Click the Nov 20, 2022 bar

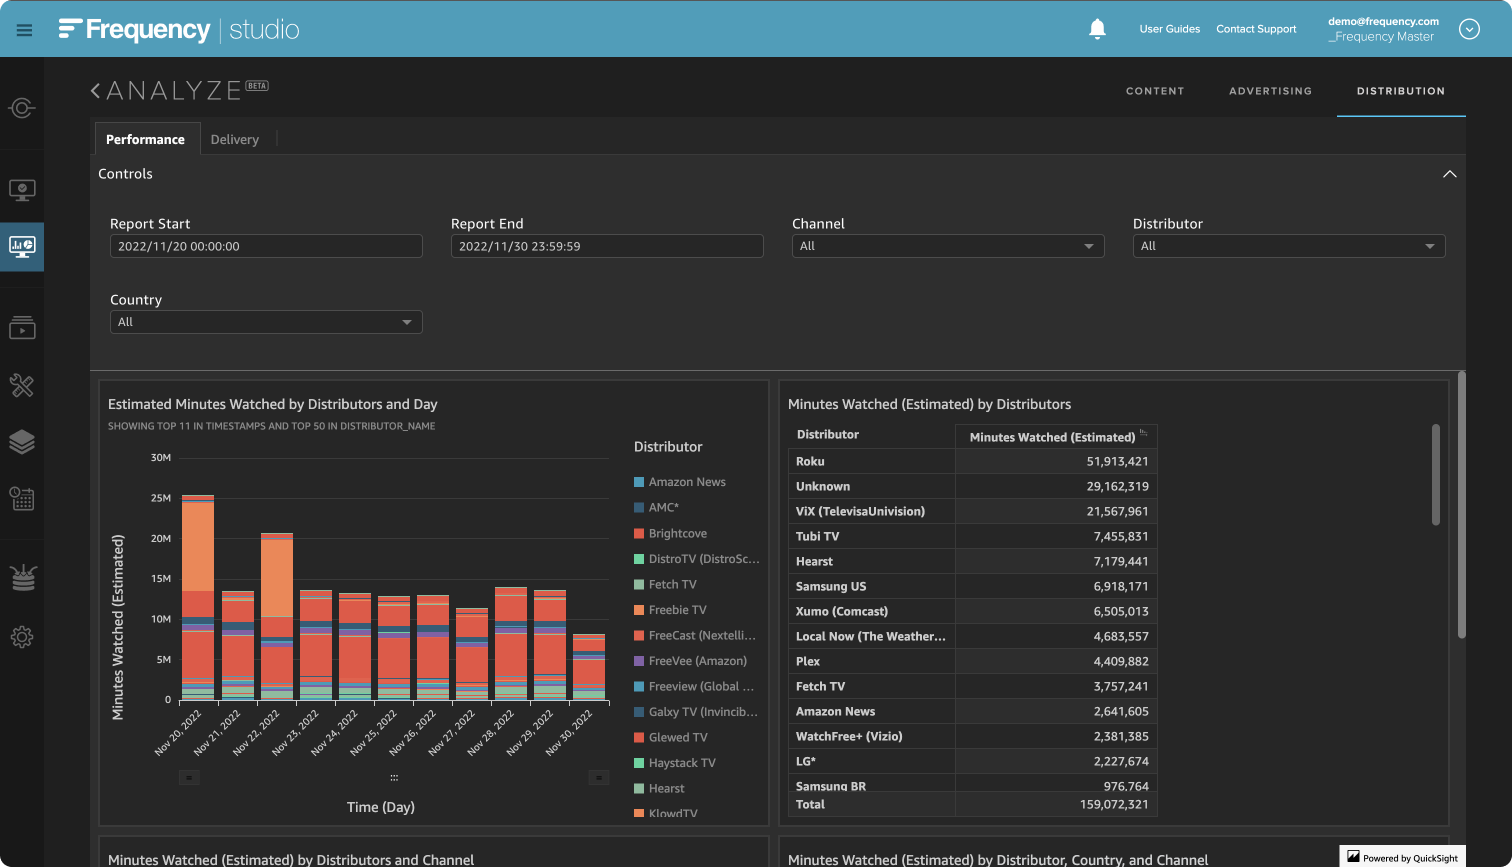(x=198, y=597)
